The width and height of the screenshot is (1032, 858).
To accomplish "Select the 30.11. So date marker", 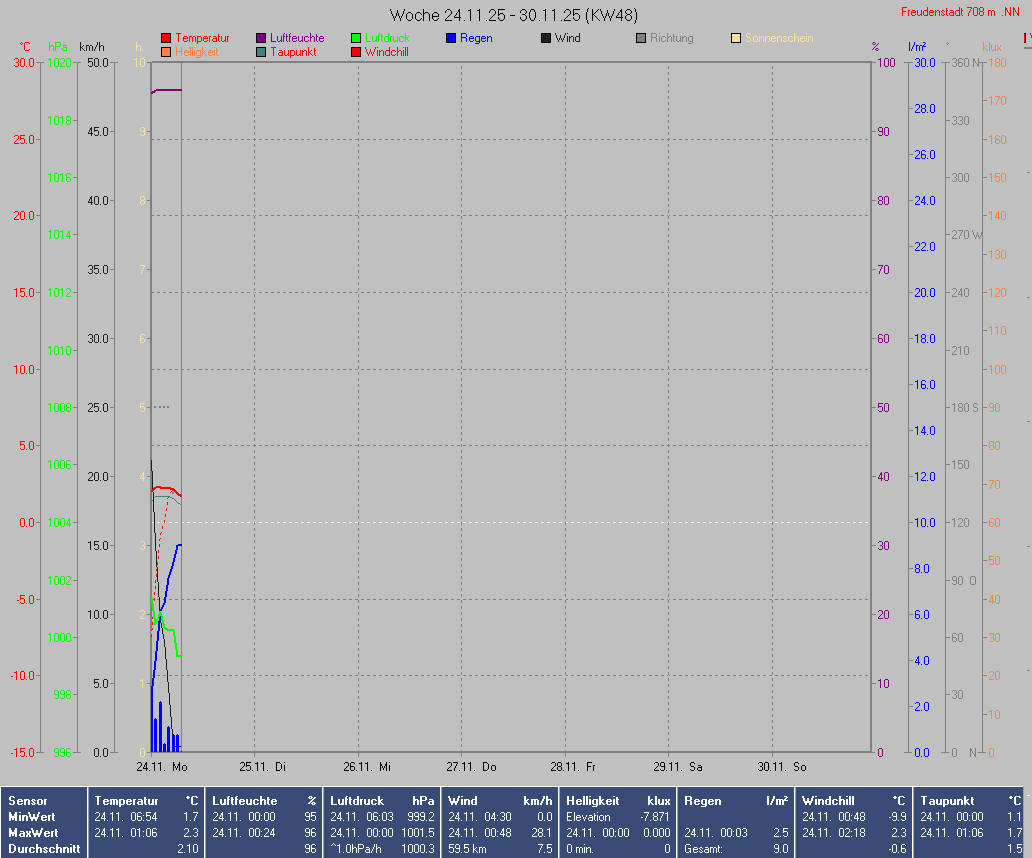I will pyautogui.click(x=780, y=767).
